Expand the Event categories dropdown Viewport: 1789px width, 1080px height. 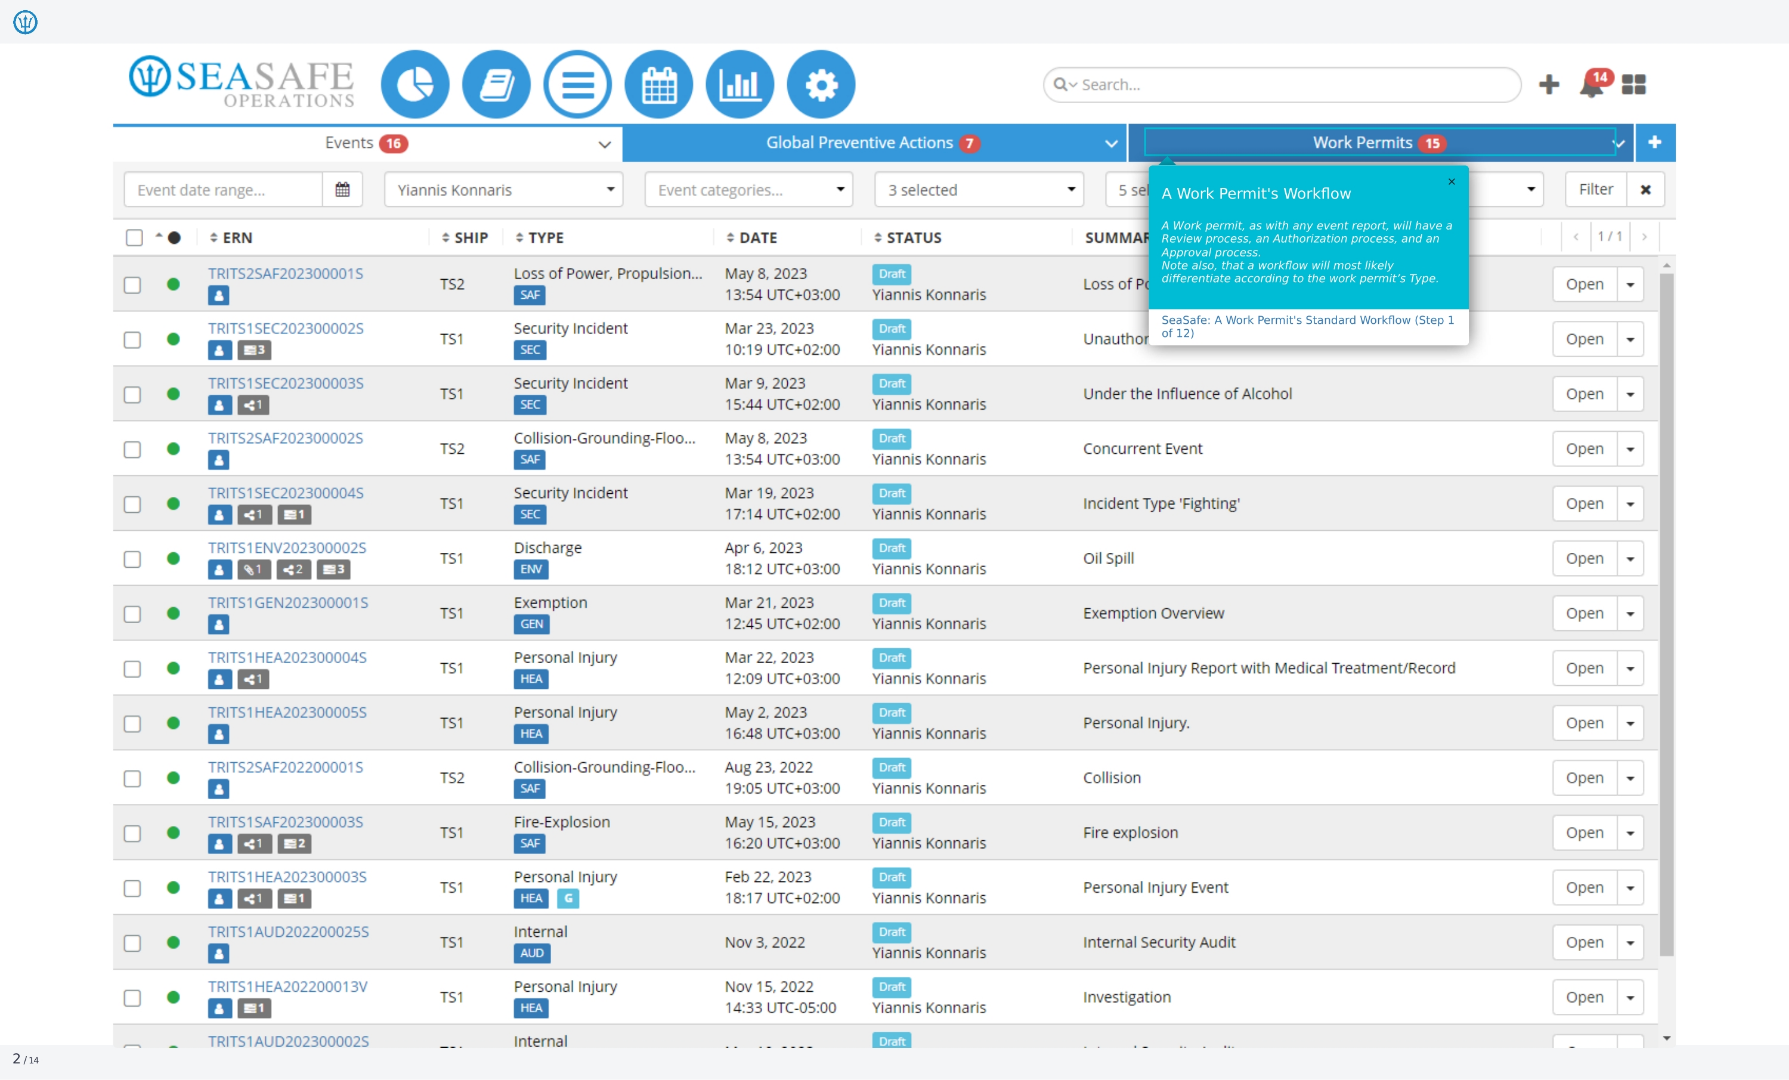coord(748,190)
